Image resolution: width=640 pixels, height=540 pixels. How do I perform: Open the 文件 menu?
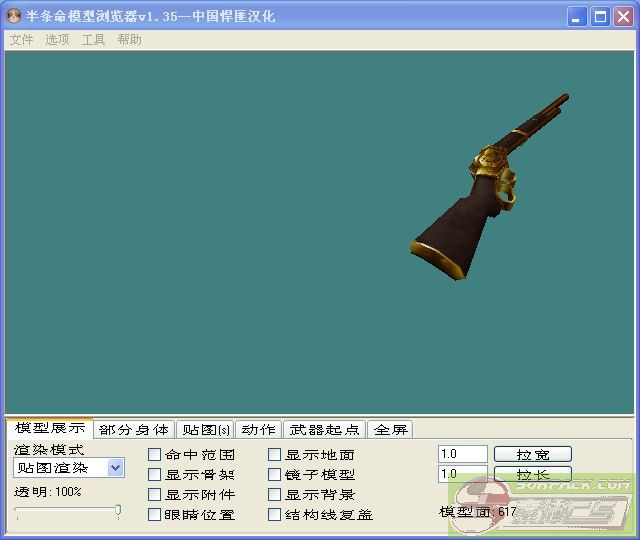21,40
